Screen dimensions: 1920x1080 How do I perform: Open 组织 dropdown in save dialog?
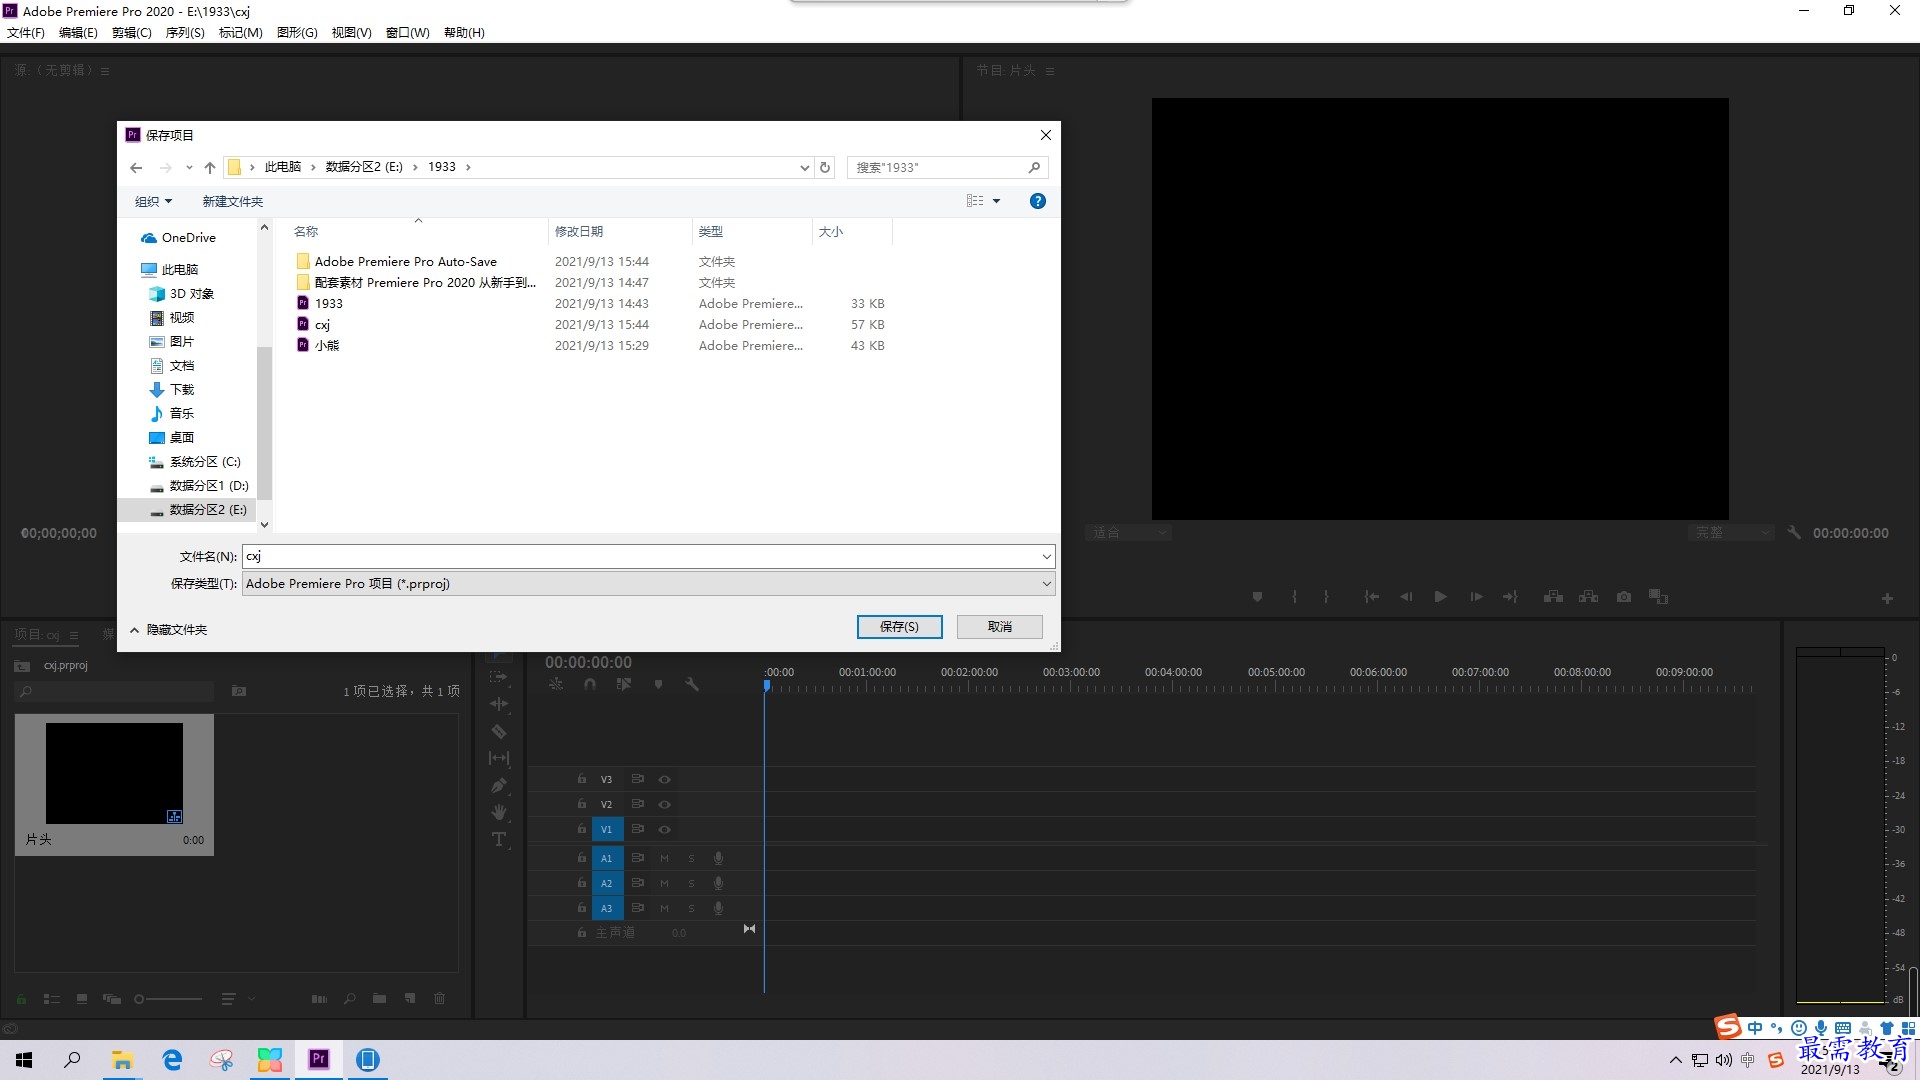pos(154,201)
